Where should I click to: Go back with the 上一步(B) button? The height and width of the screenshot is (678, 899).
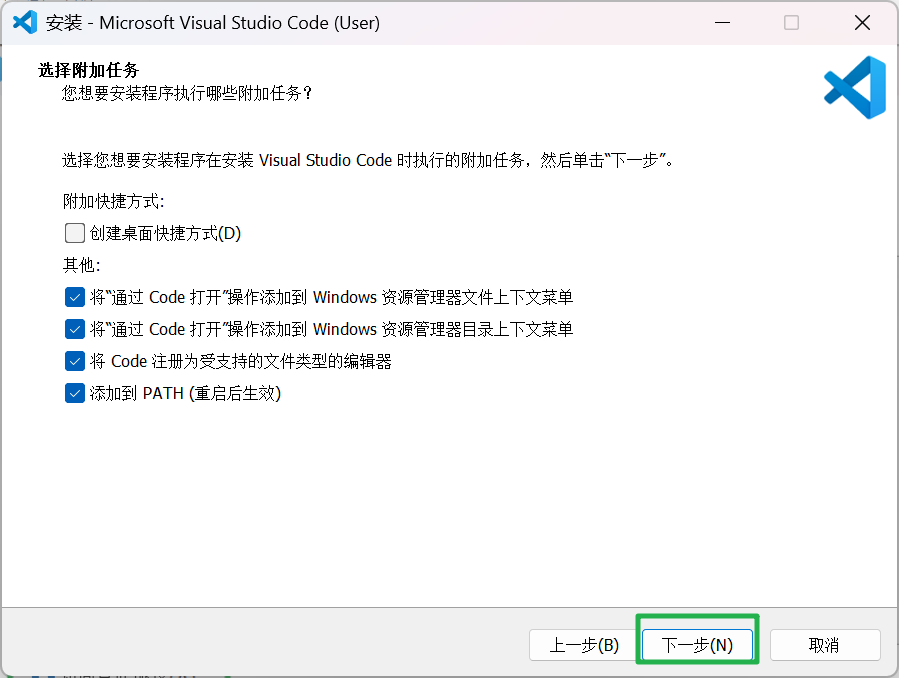[584, 645]
